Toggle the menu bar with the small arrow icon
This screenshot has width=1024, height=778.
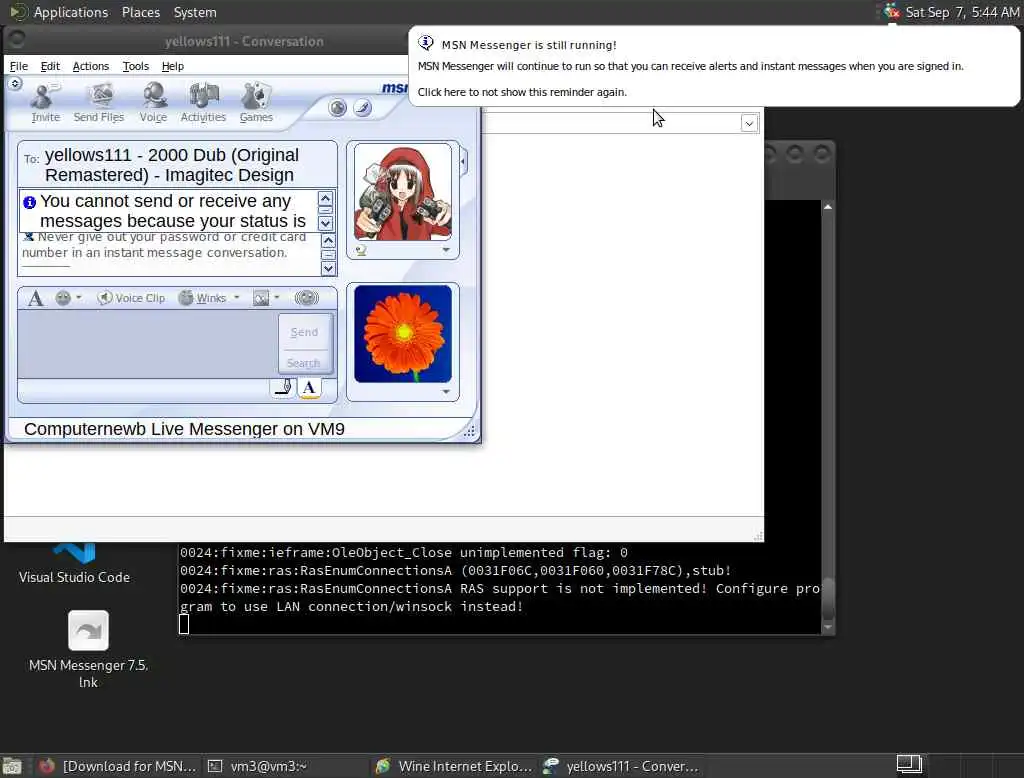[x=15, y=83]
